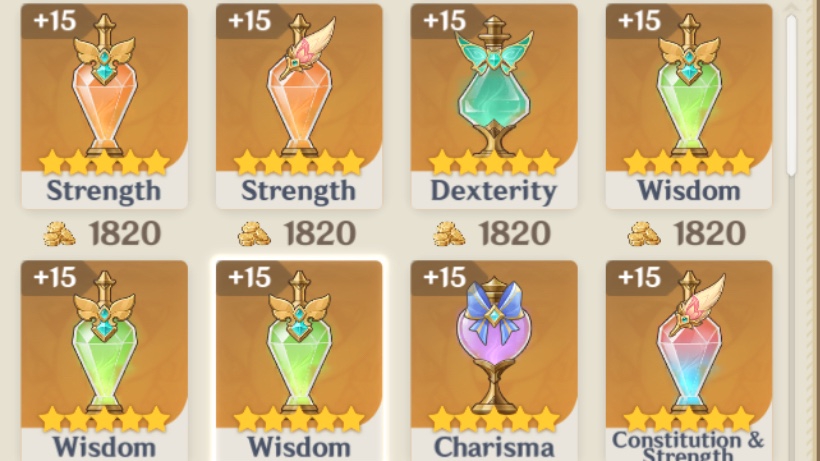Click the Dexterity item name label
Image resolution: width=820 pixels, height=461 pixels.
(494, 191)
